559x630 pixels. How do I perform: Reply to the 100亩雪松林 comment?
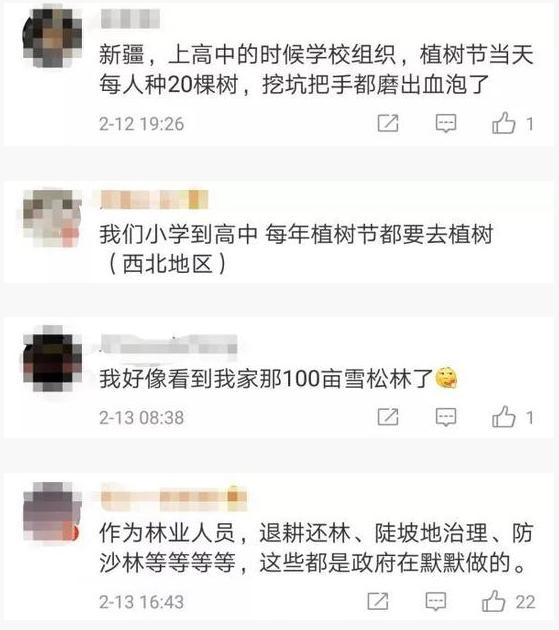(x=446, y=417)
